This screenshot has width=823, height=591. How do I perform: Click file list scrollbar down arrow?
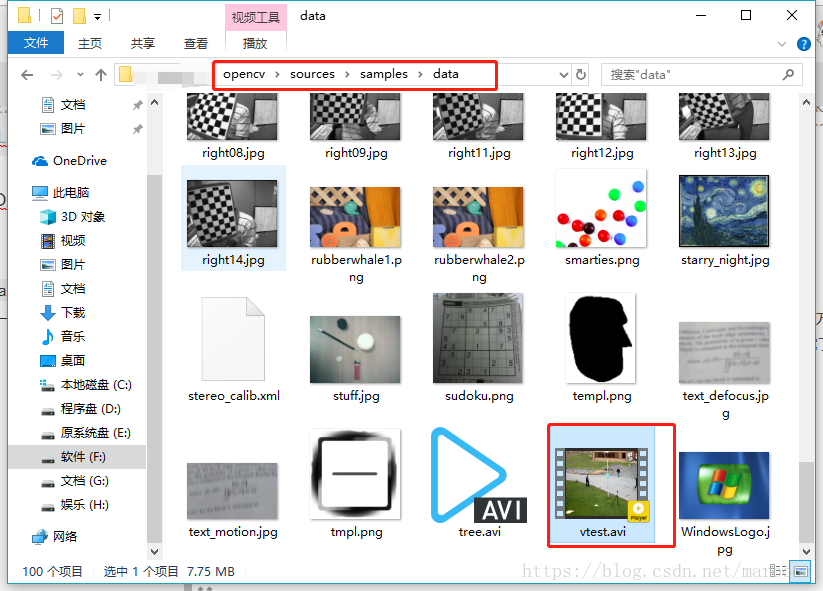click(x=806, y=551)
